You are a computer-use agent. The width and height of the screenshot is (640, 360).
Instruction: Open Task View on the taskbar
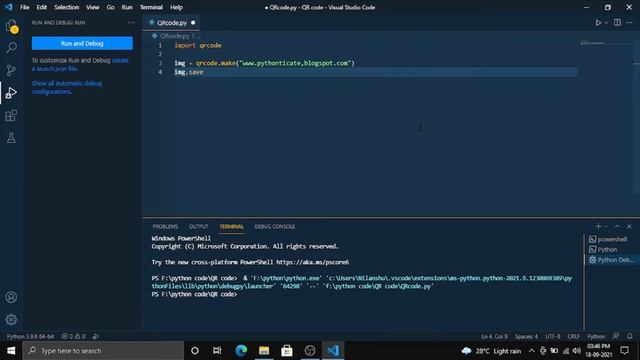coord(217,351)
